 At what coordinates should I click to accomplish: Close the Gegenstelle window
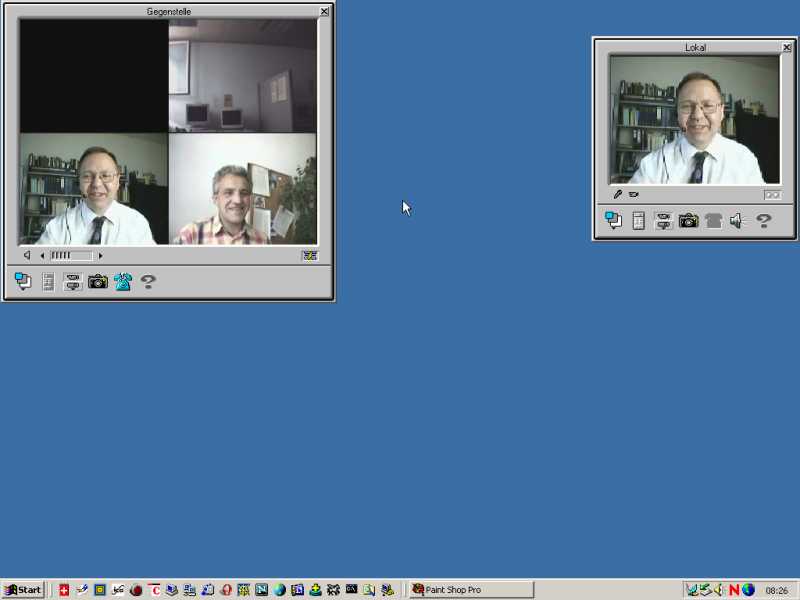[x=324, y=11]
